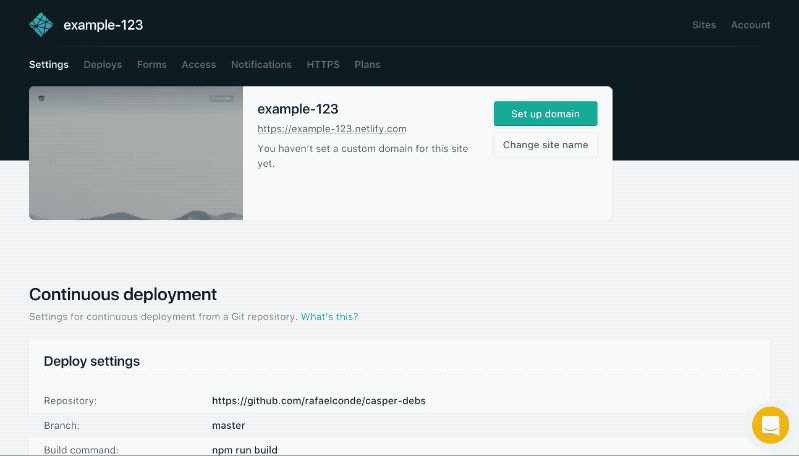Switch to the Deploys tab
799x456 pixels.
point(103,65)
